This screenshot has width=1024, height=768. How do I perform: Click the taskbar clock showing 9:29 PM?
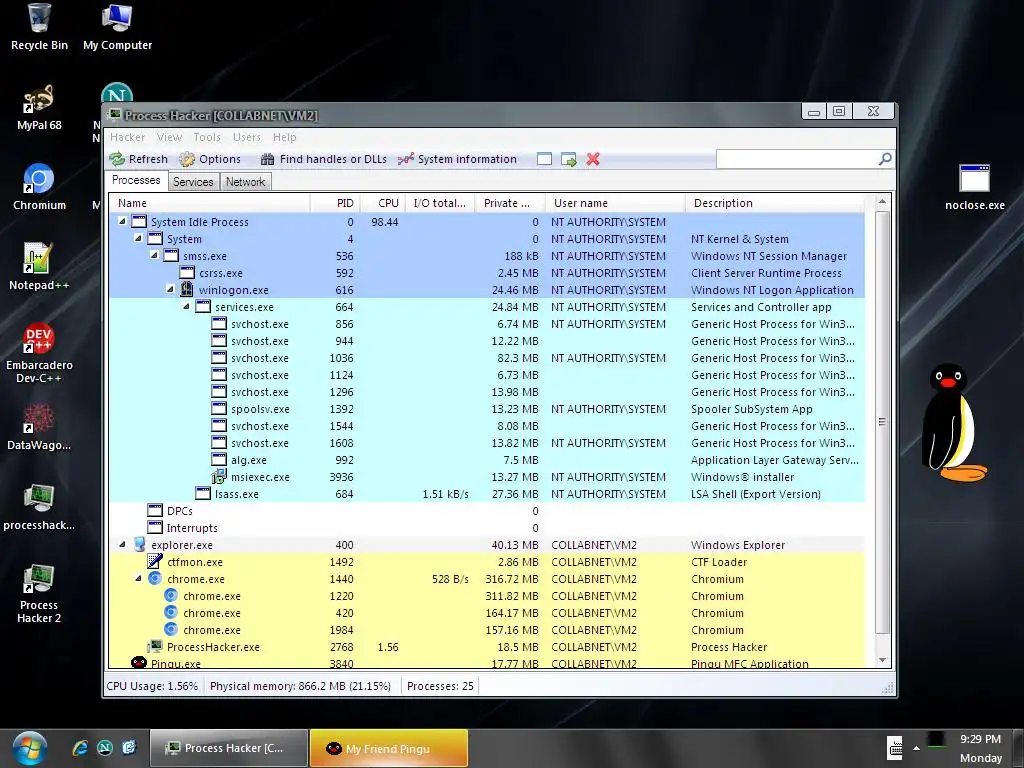980,739
